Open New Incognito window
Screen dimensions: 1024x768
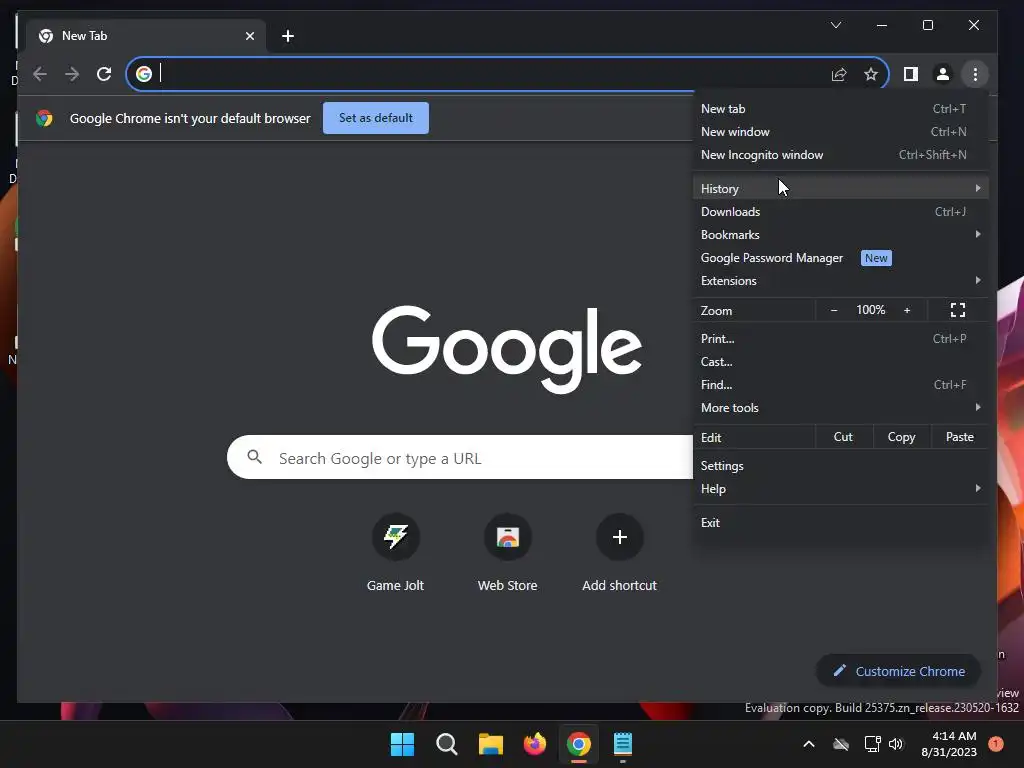pyautogui.click(x=841, y=155)
